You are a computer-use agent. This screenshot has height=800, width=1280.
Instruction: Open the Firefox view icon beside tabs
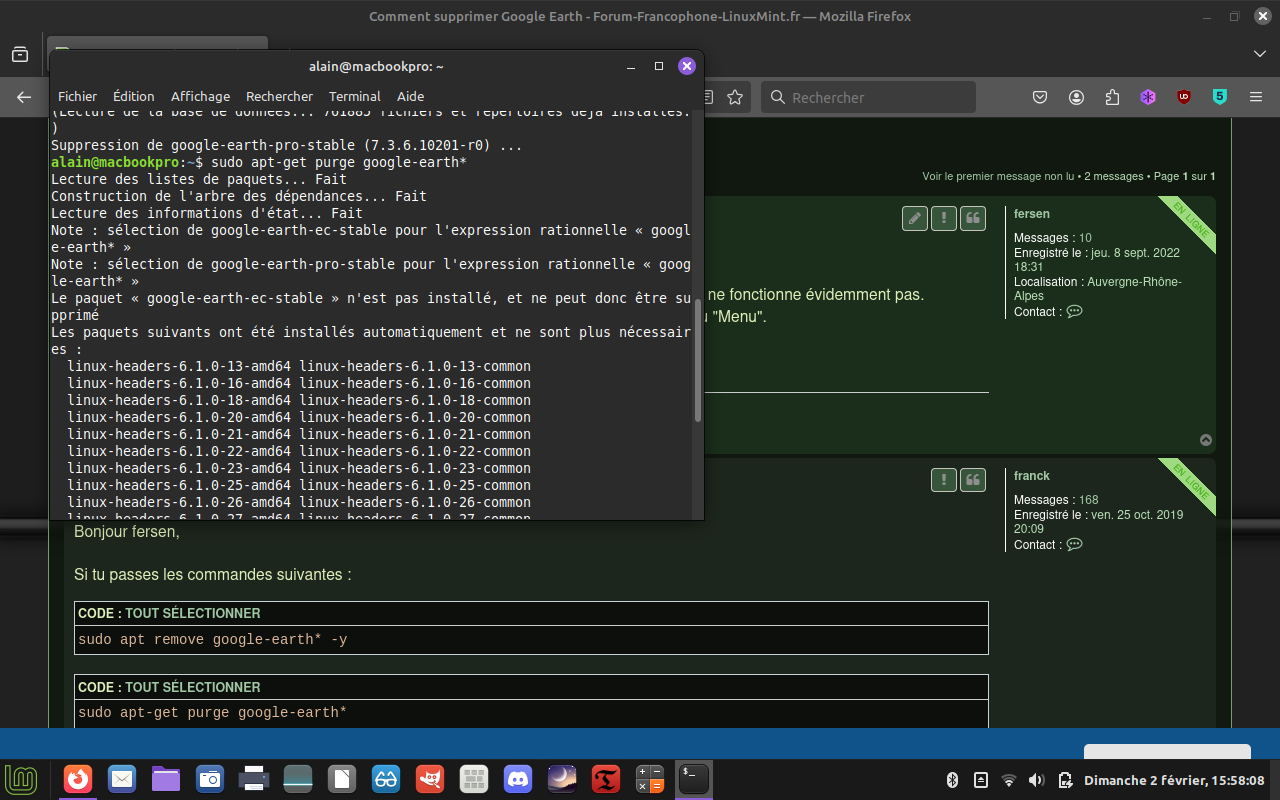point(20,54)
